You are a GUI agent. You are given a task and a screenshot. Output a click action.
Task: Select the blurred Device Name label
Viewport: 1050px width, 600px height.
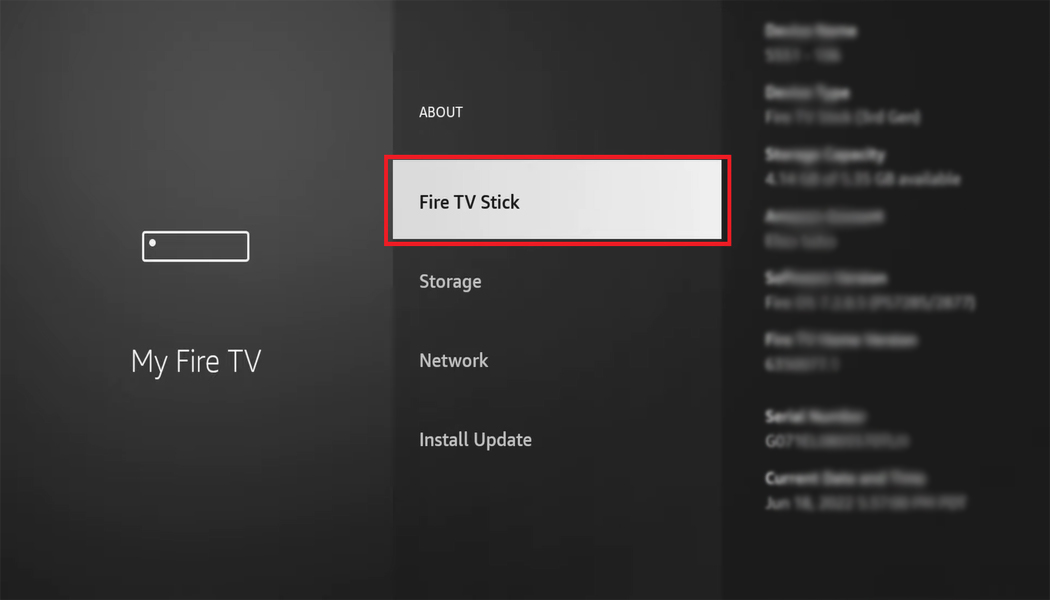(x=810, y=31)
